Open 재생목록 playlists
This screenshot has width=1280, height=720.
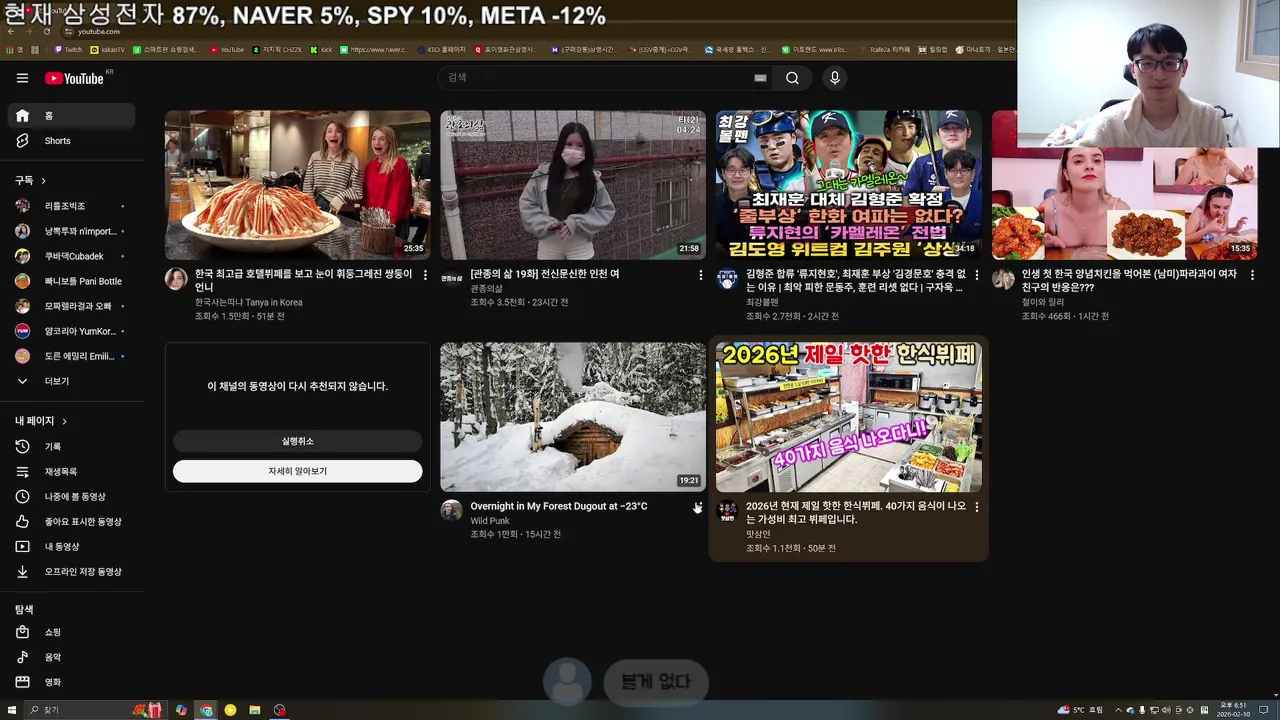pyautogui.click(x=70, y=472)
